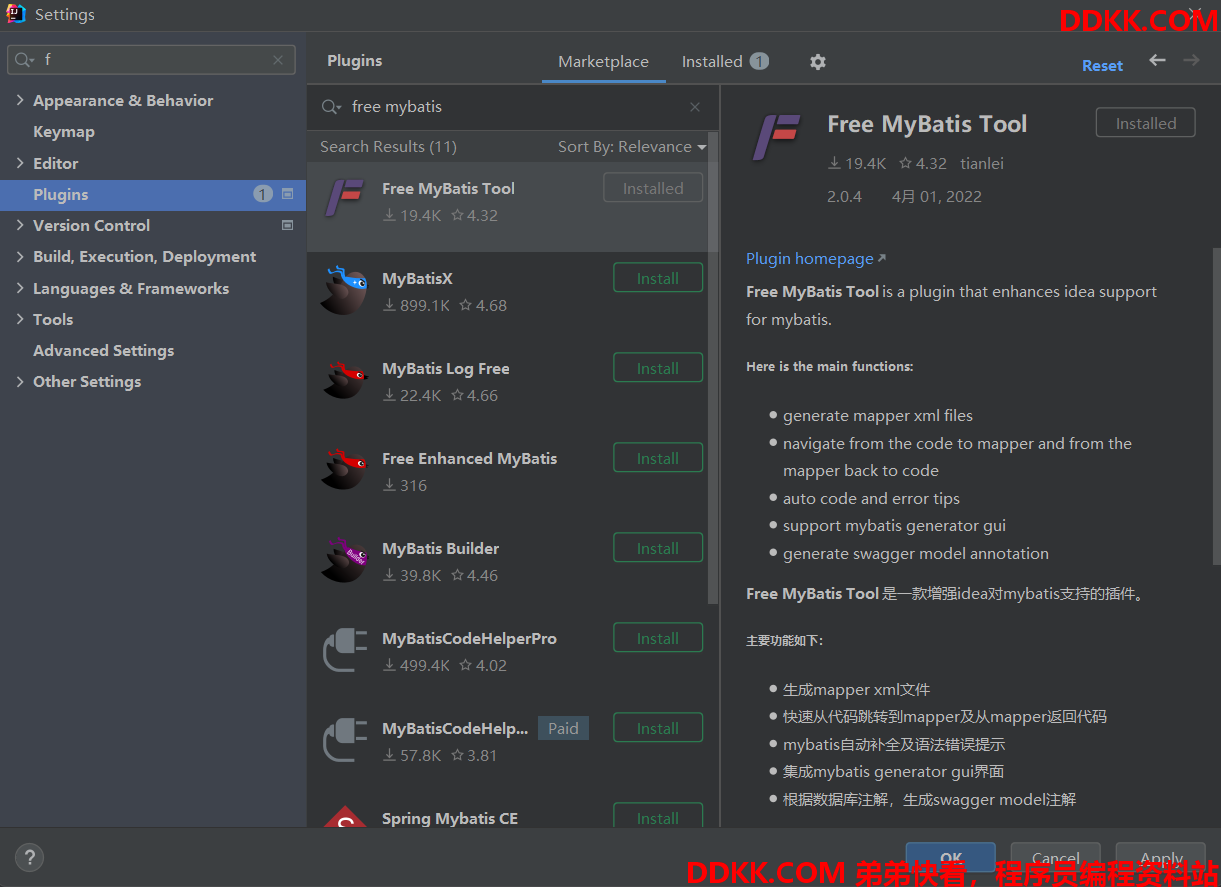
Task: Switch to the Installed tab
Action: click(x=725, y=62)
